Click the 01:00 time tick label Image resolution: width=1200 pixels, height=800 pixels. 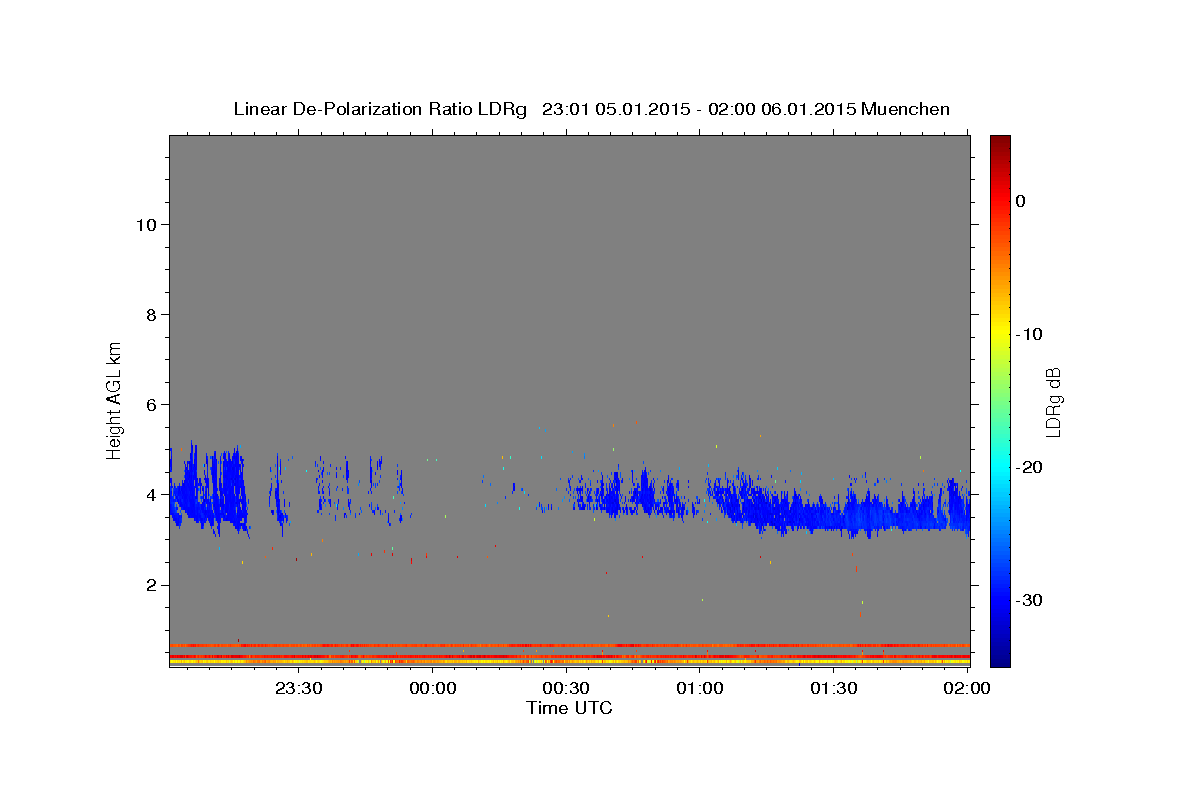(x=700, y=688)
